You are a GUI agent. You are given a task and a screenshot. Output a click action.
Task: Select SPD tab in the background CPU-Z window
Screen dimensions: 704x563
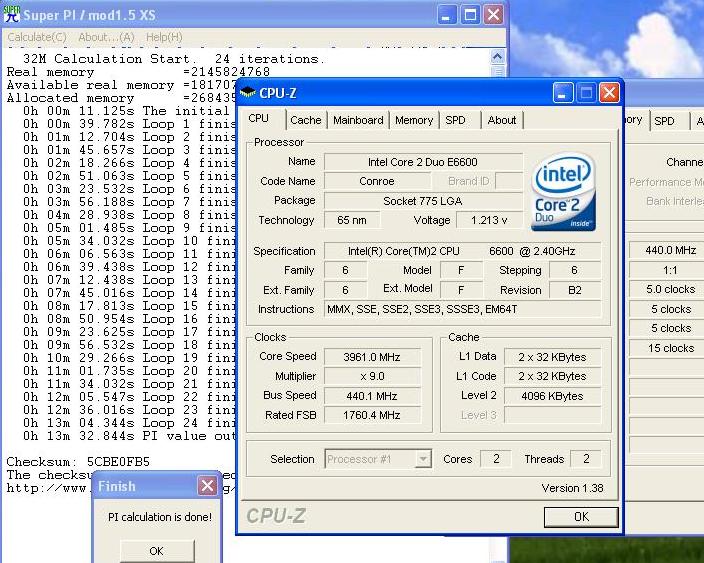click(x=664, y=121)
